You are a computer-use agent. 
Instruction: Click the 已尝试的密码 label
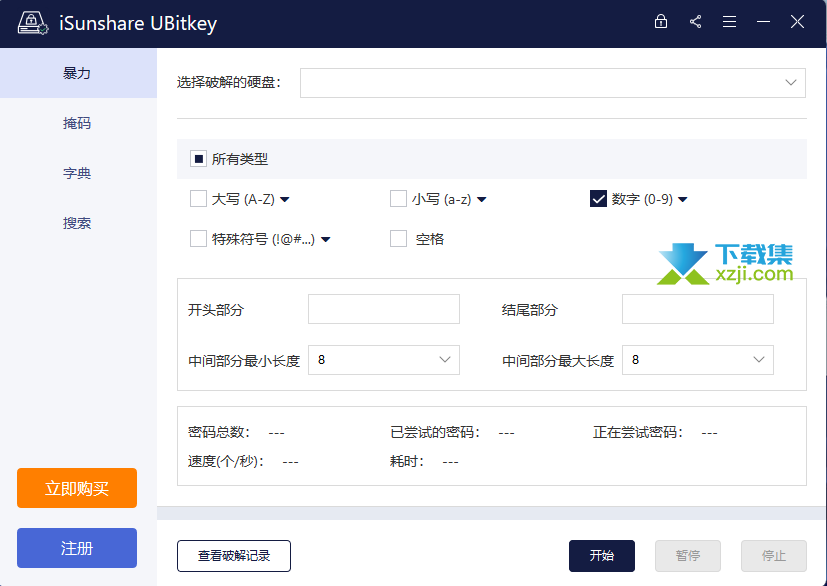tap(435, 433)
